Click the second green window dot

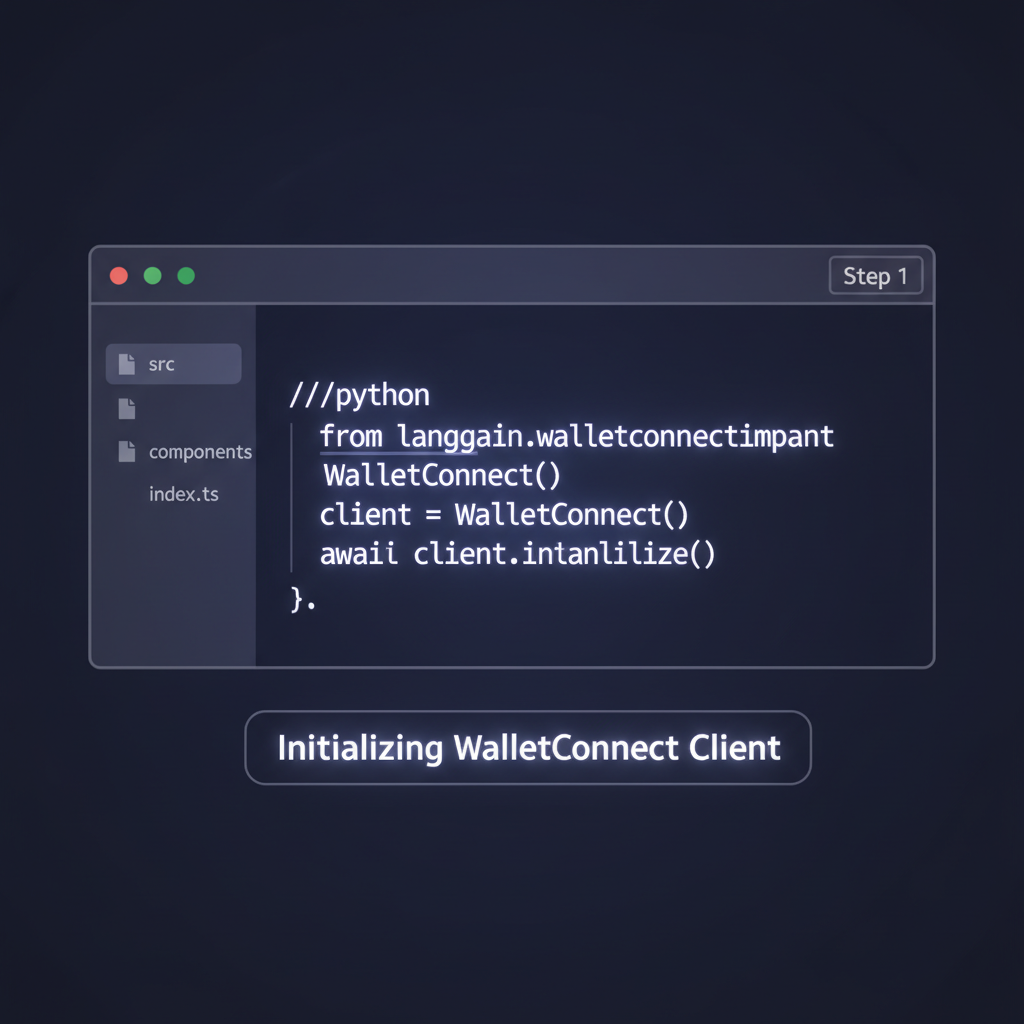pyautogui.click(x=186, y=276)
